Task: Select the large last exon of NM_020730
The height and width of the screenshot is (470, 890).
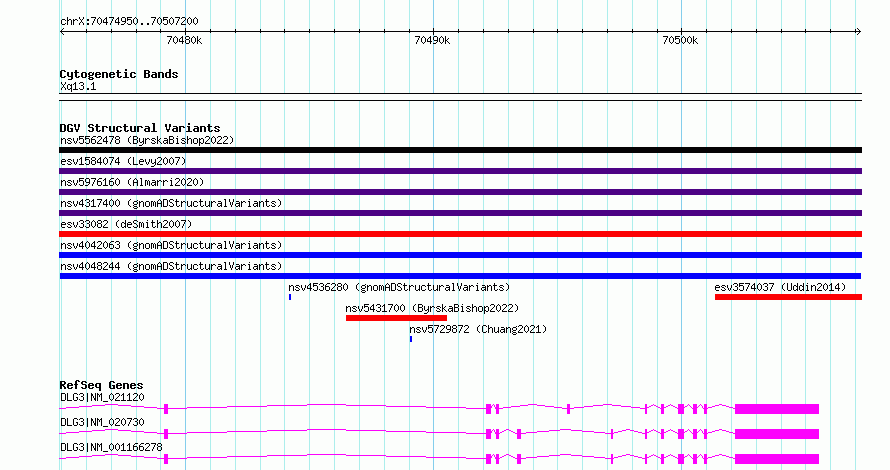Action: 777,434
